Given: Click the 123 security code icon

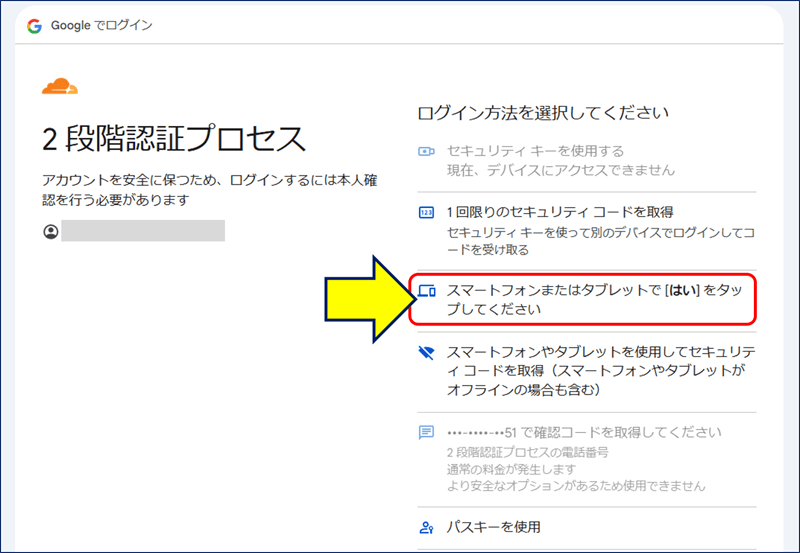Looking at the screenshot, I should click(426, 212).
